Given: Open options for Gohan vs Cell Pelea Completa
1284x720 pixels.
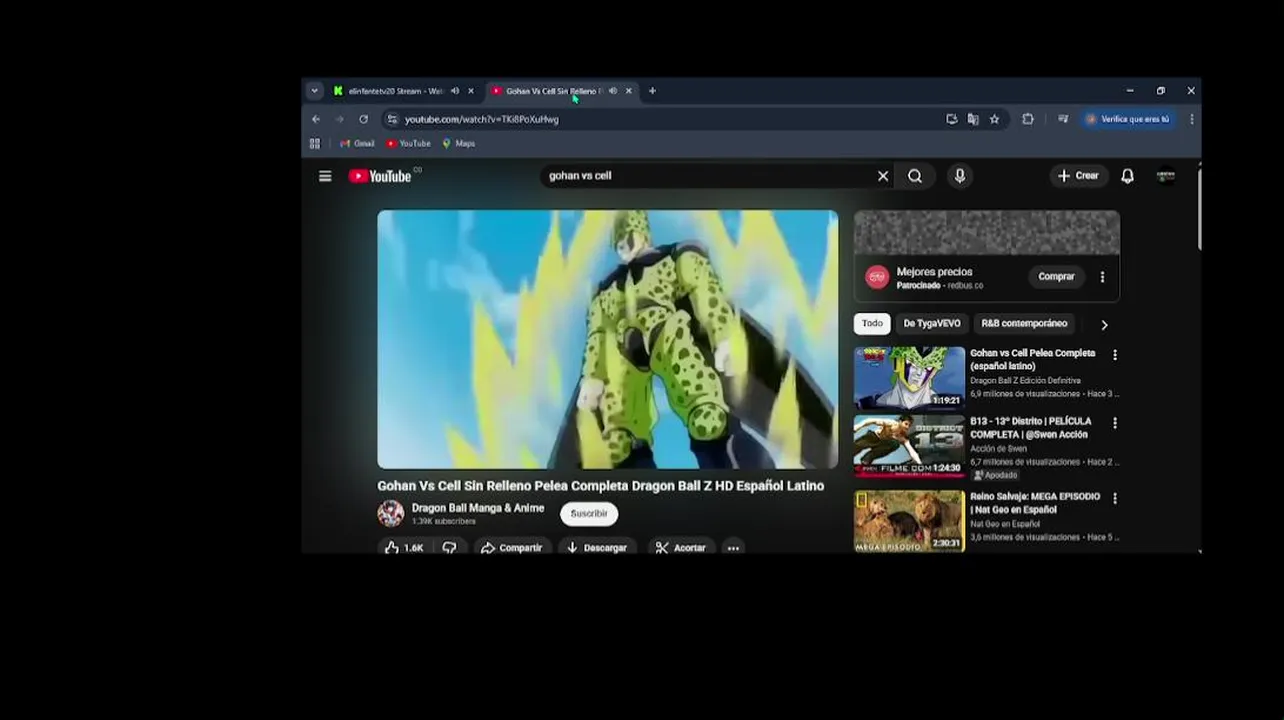Looking at the screenshot, I should tap(1115, 354).
